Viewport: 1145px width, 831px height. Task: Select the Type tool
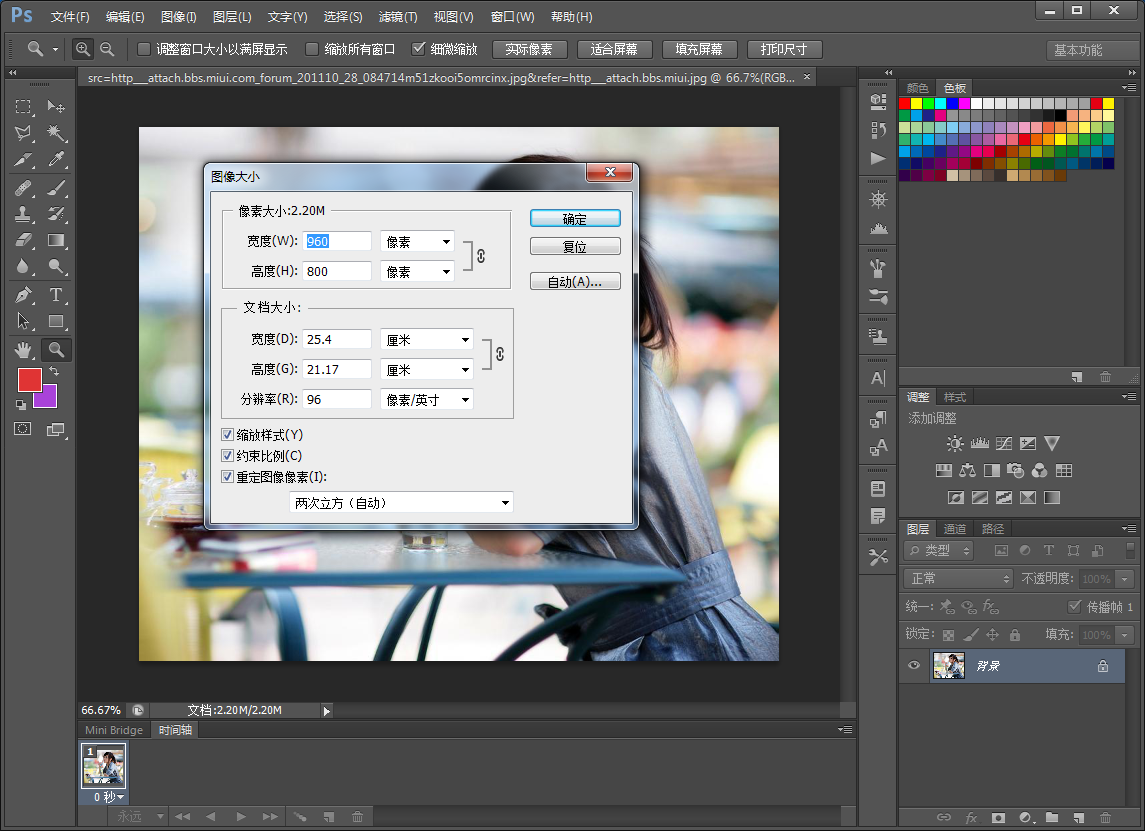coord(56,294)
